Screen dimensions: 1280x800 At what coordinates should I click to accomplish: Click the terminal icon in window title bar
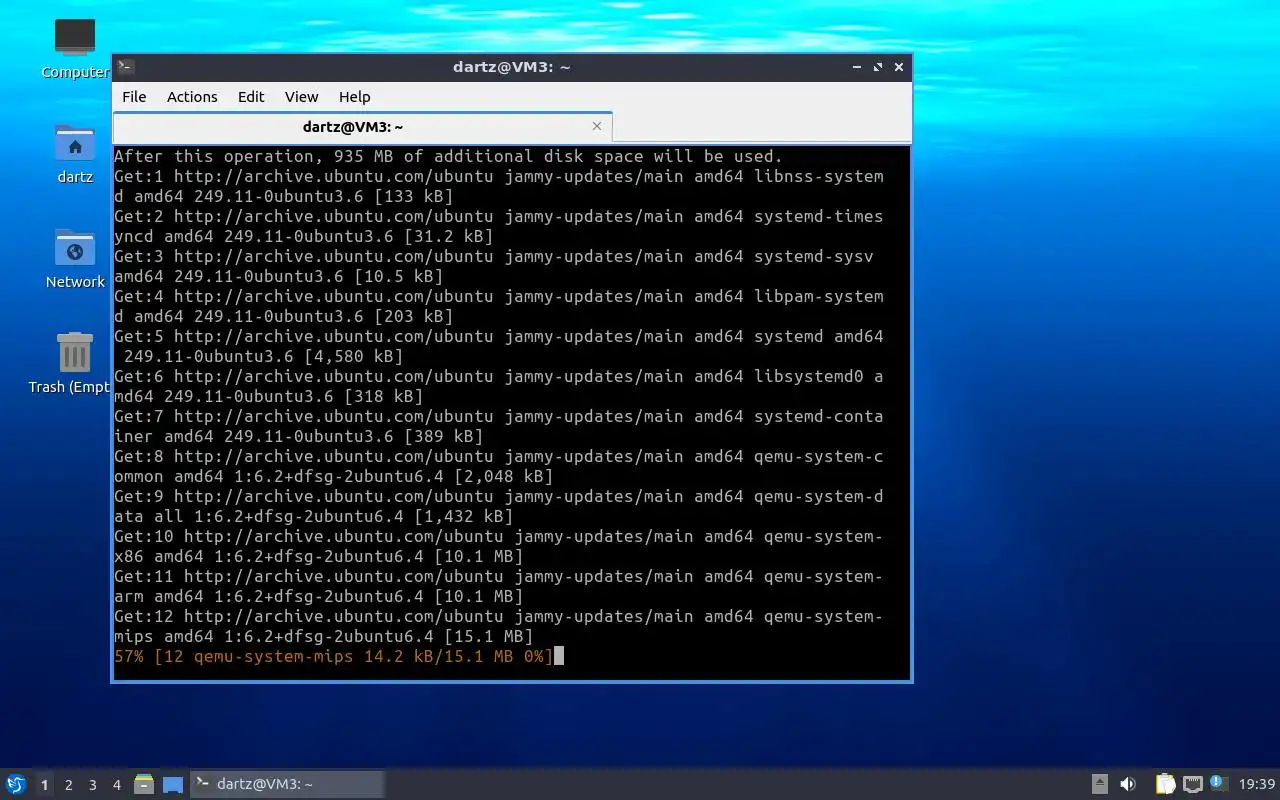point(126,67)
